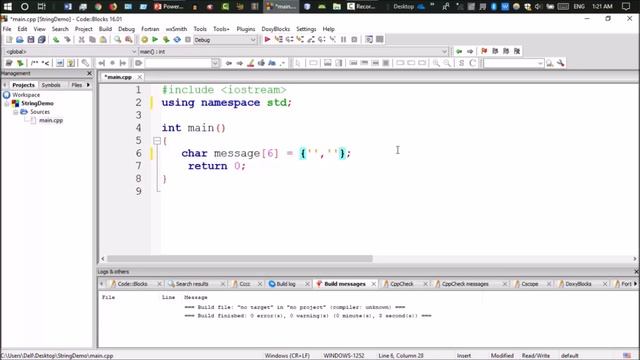Click the Debugging windows icon

(x=369, y=40)
